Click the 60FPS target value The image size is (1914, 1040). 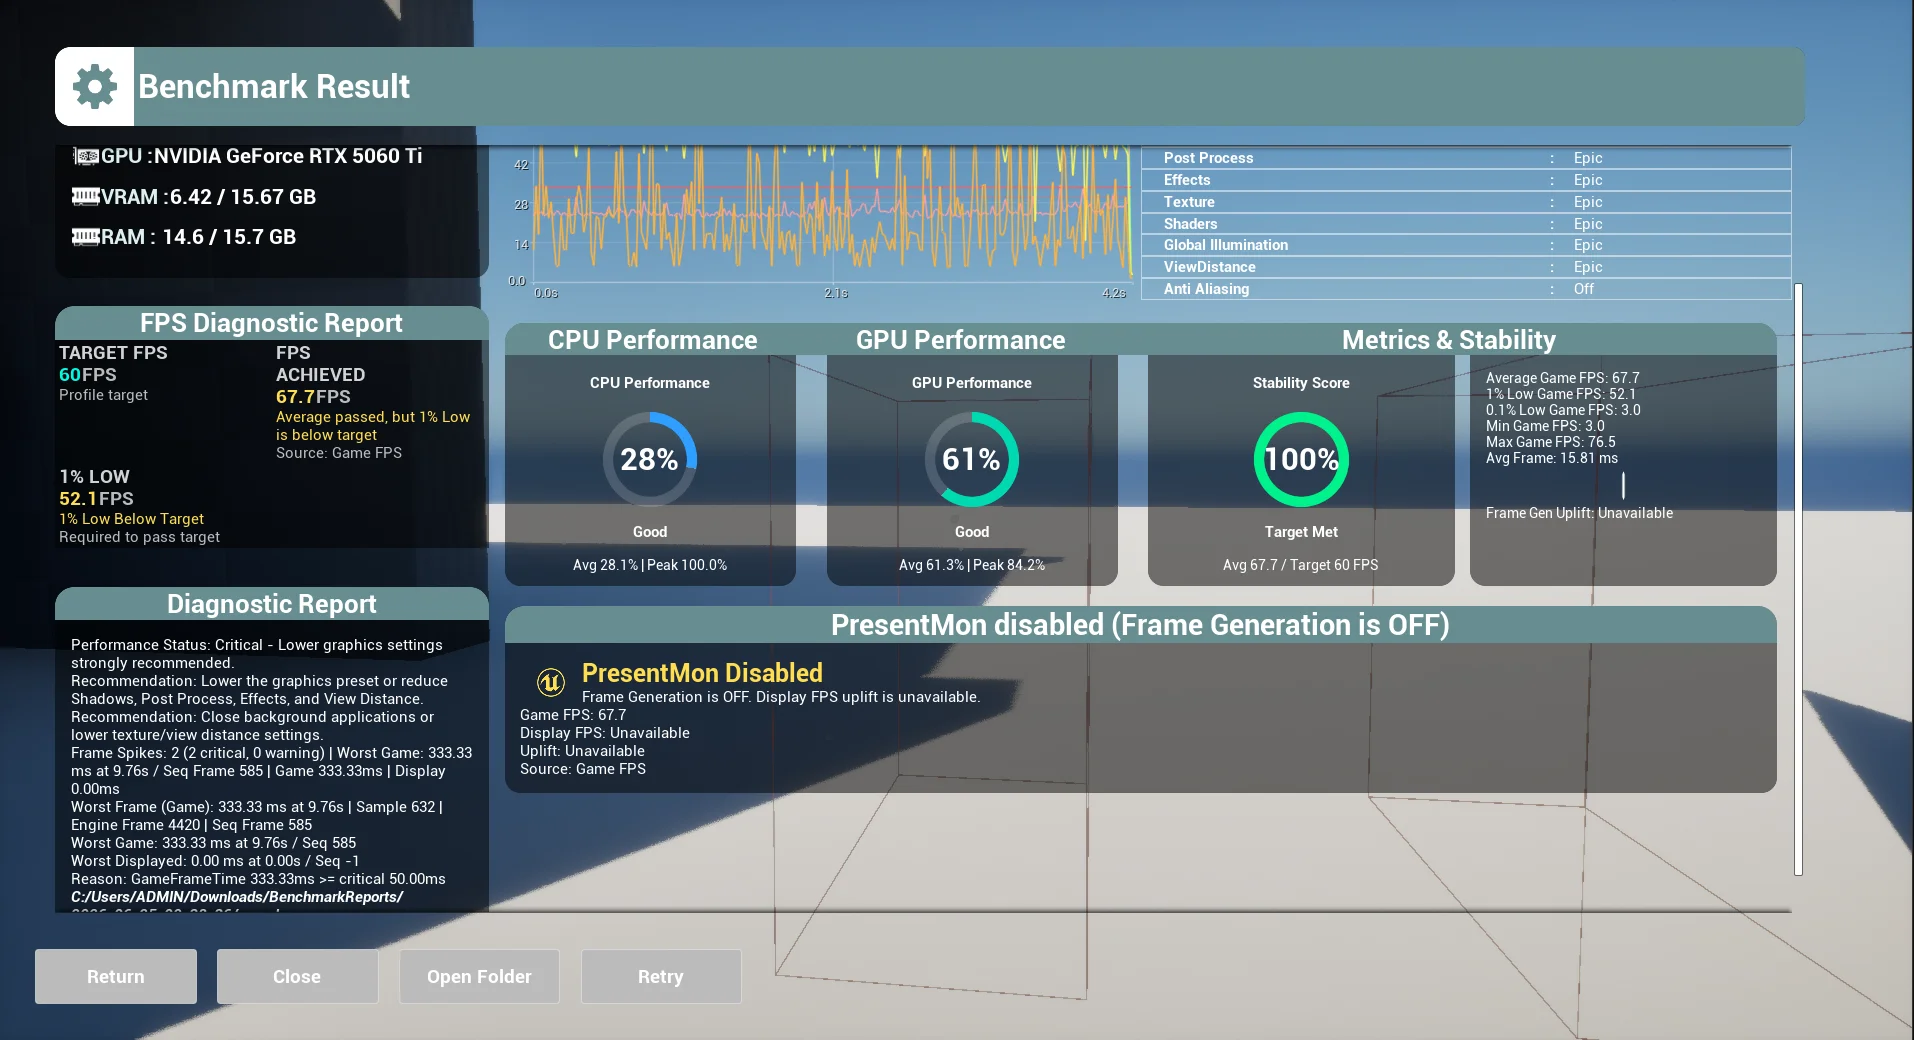coord(88,375)
